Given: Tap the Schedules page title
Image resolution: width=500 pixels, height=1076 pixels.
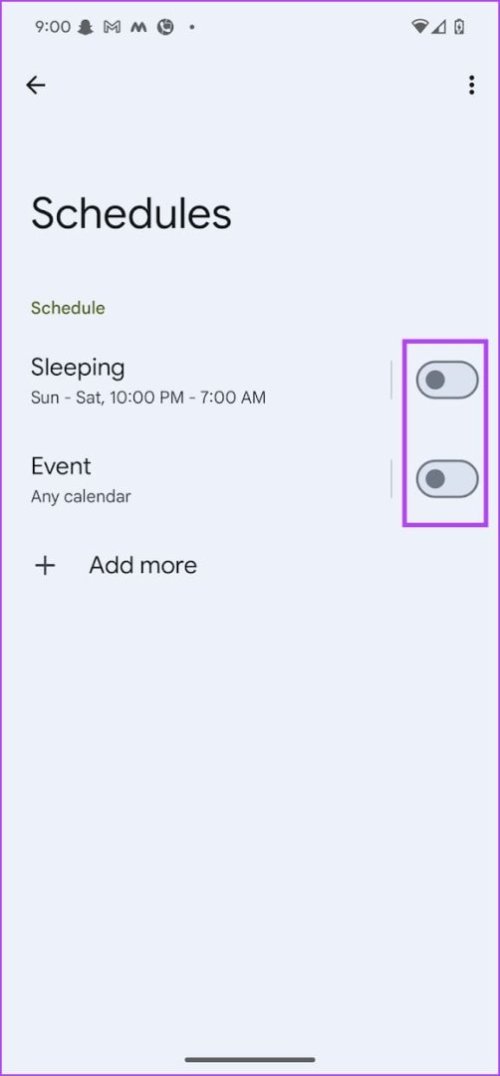Looking at the screenshot, I should 131,213.
